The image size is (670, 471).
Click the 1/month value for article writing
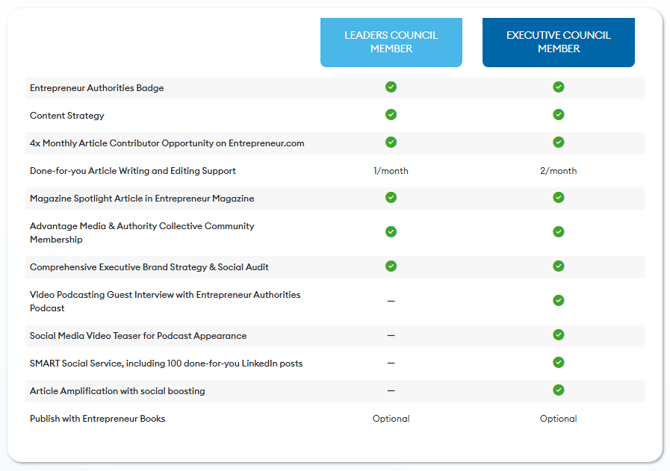point(391,171)
